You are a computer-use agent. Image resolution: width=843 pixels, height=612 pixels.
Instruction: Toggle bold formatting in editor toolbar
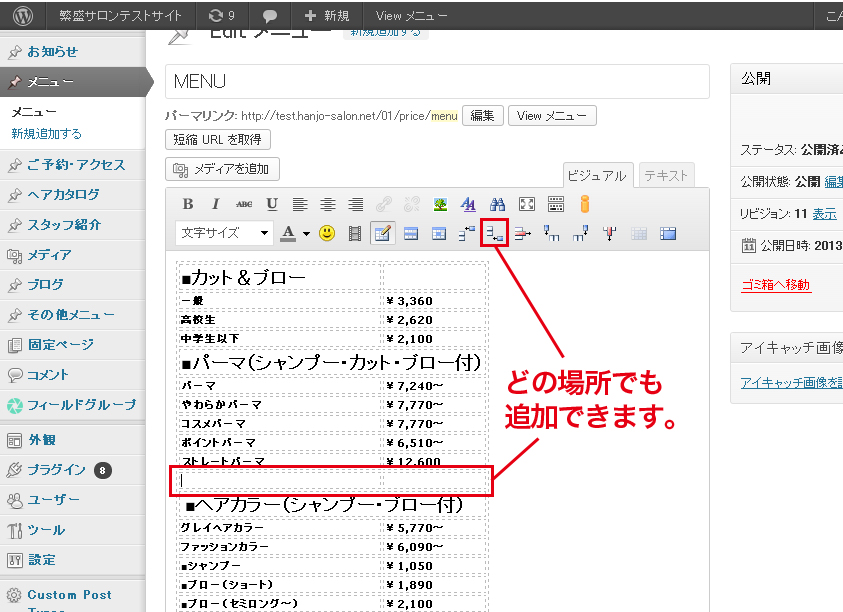188,204
